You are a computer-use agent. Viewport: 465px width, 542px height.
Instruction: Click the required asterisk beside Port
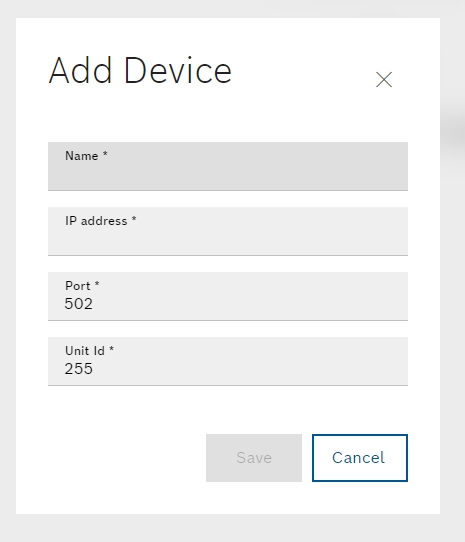coord(97,284)
